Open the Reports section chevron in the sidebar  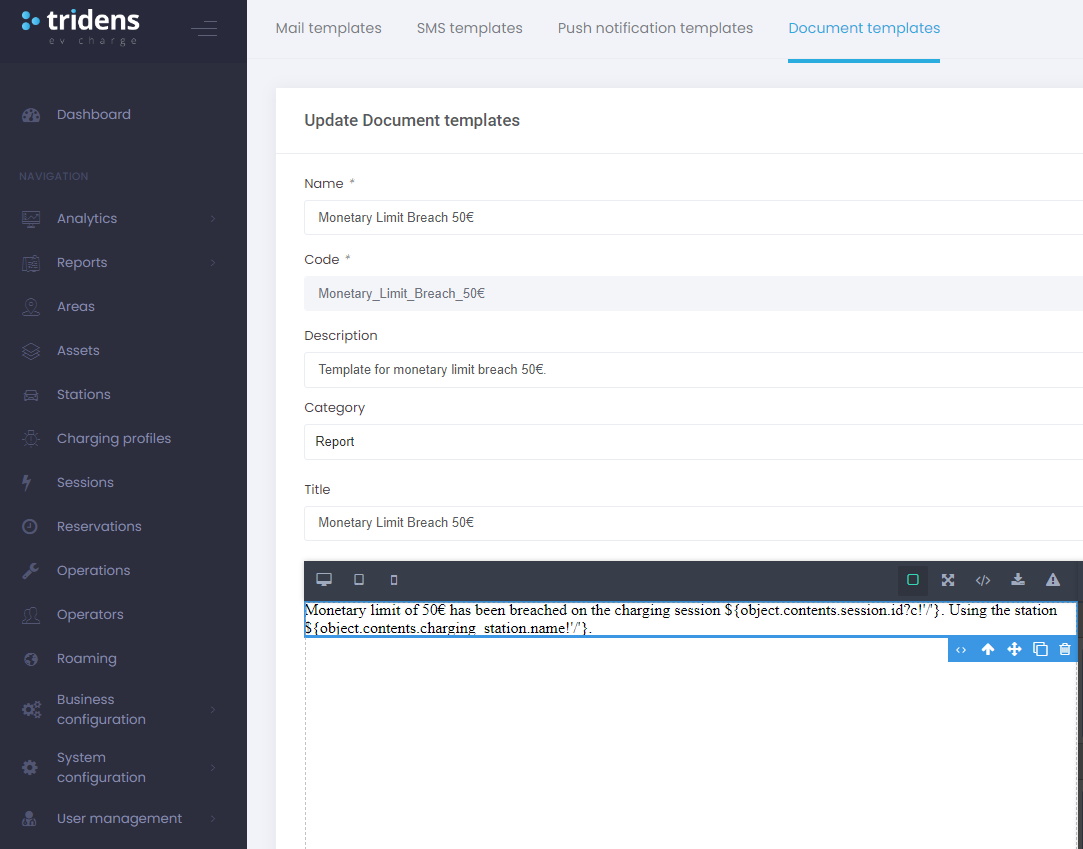point(211,262)
